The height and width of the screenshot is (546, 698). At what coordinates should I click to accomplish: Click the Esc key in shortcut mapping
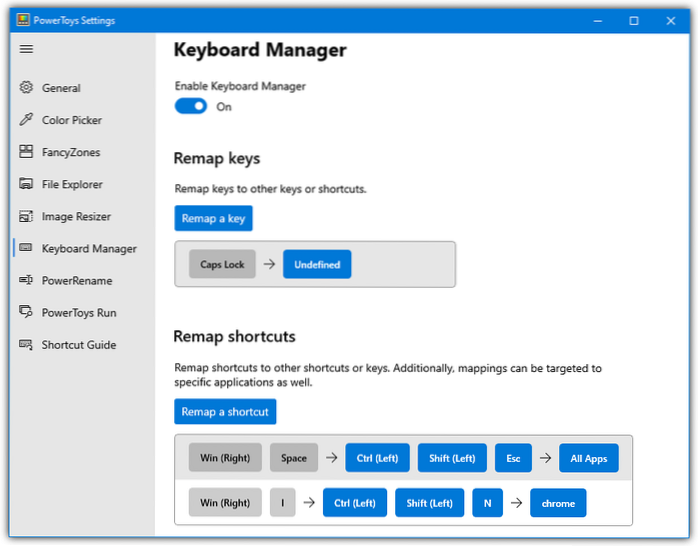point(513,459)
